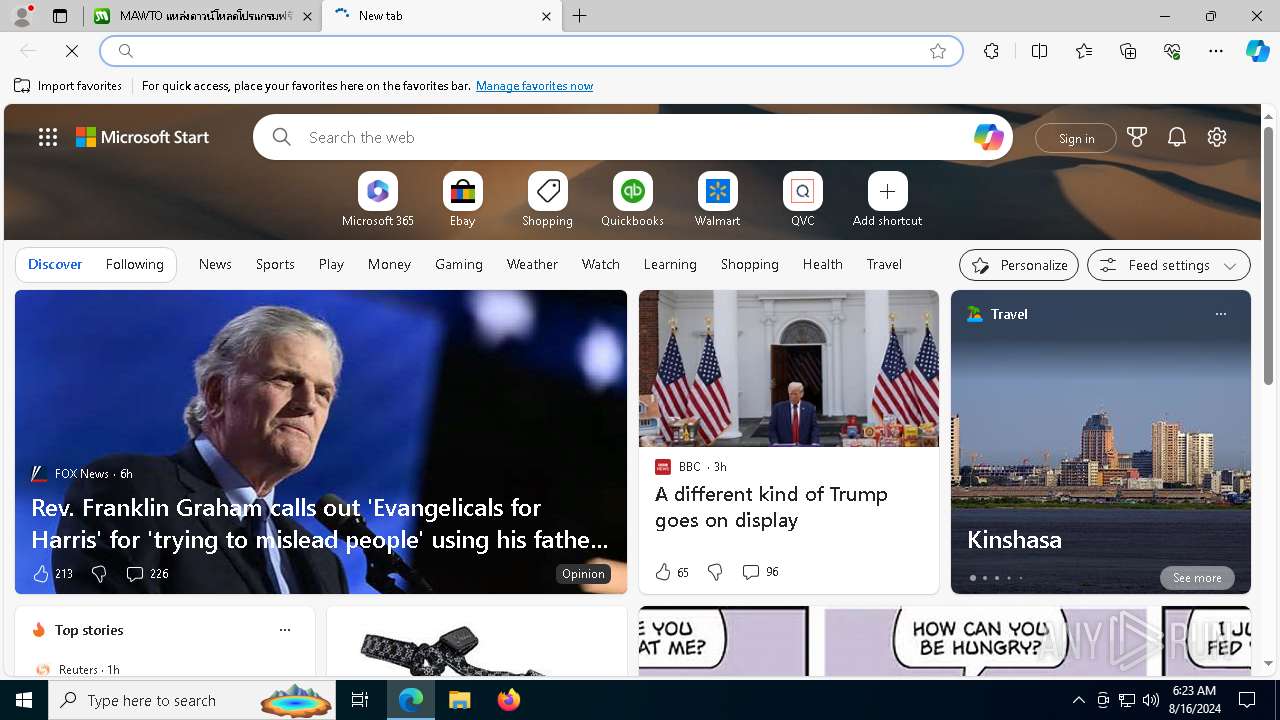1280x720 pixels.
Task: Launch Firefox from taskbar
Action: (x=508, y=700)
